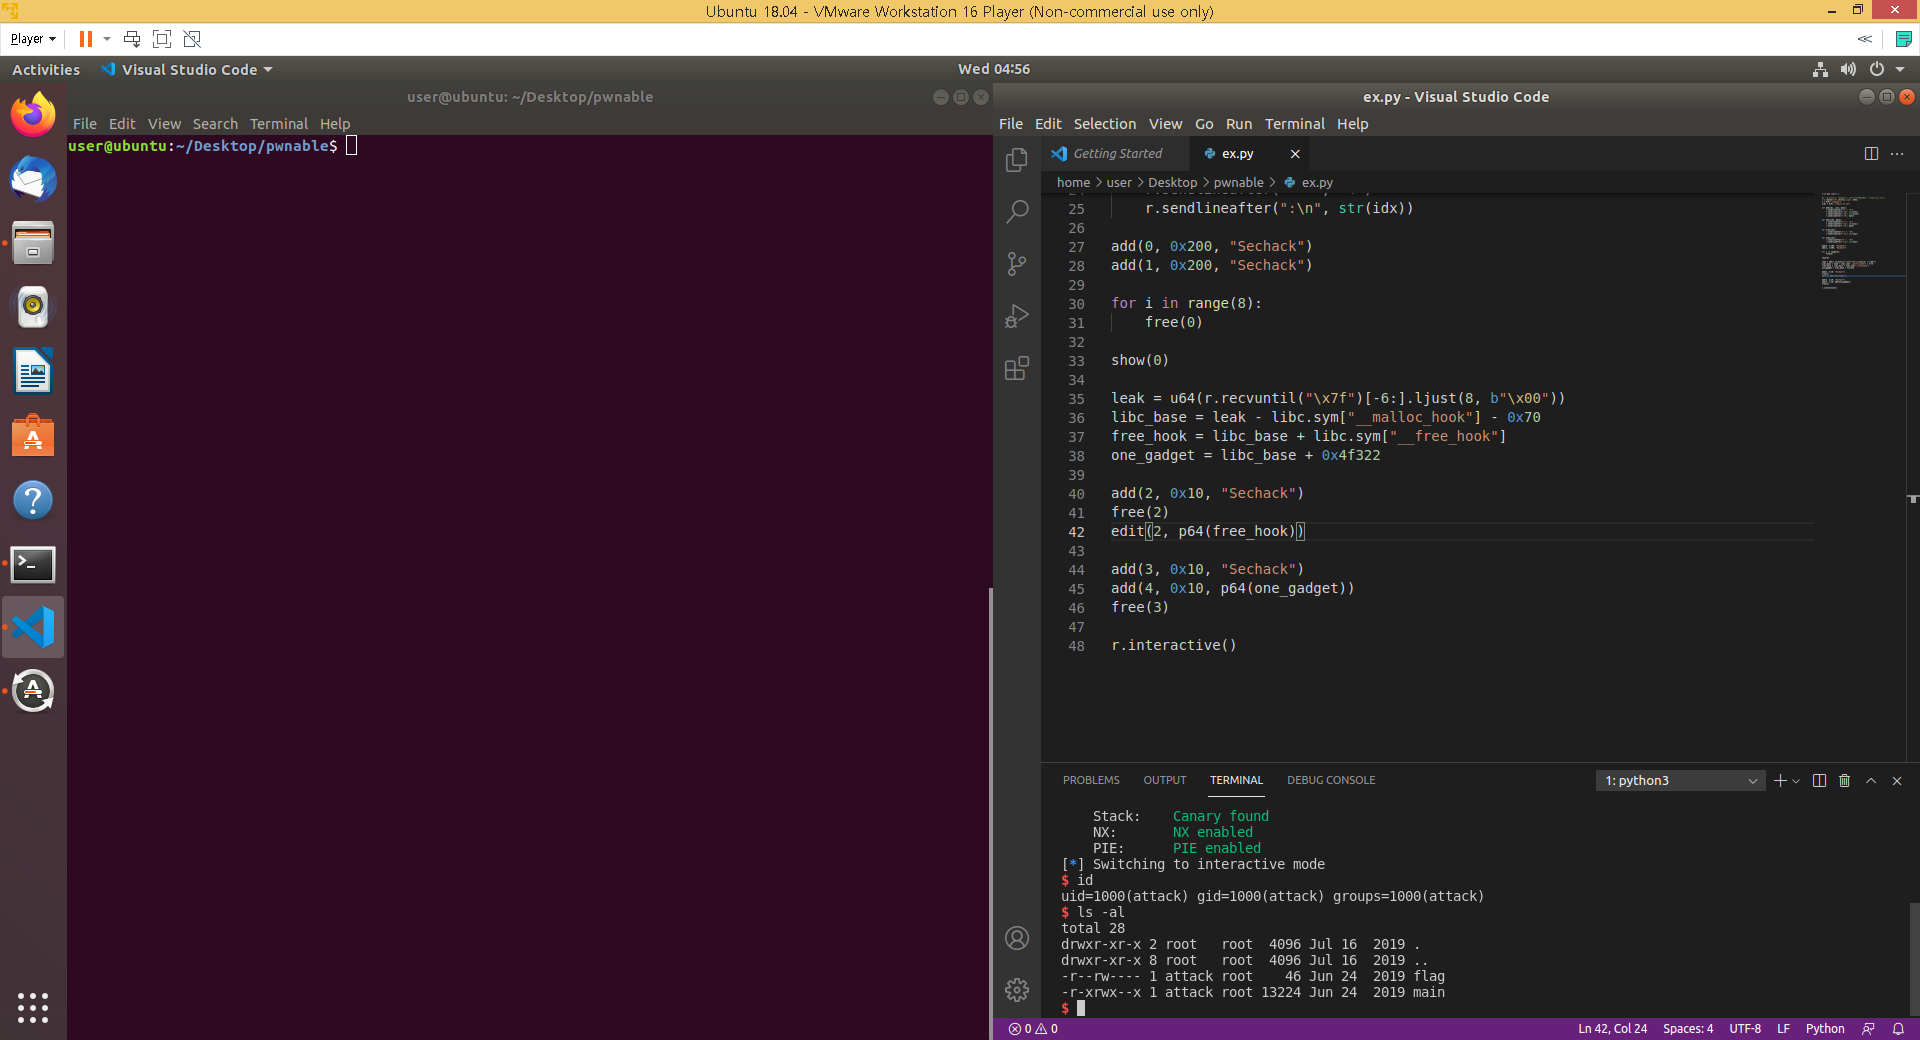Viewport: 1920px width, 1040px height.
Task: Open the Player menu dropdown in VMware
Action: click(33, 39)
